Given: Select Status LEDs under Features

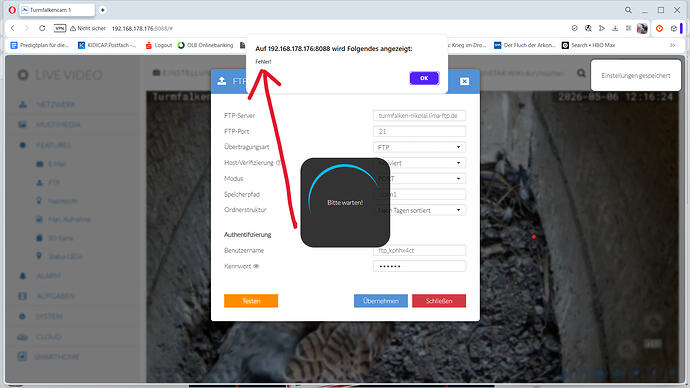Looking at the screenshot, I should tap(65, 256).
